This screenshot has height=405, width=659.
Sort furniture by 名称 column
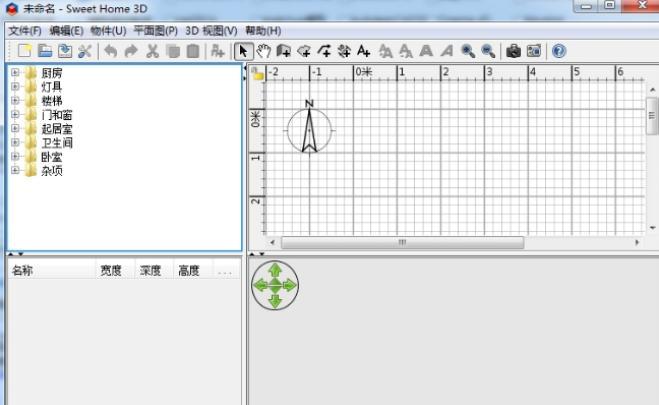point(51,271)
